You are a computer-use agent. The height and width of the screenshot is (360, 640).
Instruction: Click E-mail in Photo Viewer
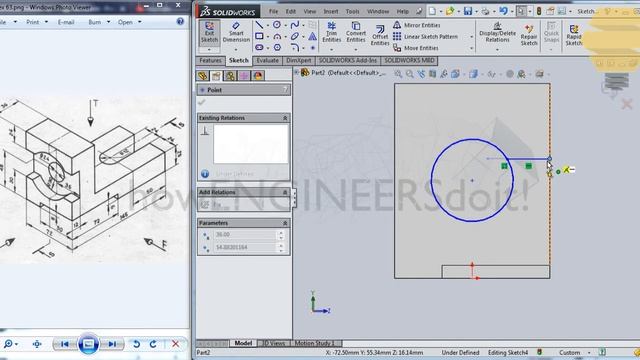coord(66,22)
